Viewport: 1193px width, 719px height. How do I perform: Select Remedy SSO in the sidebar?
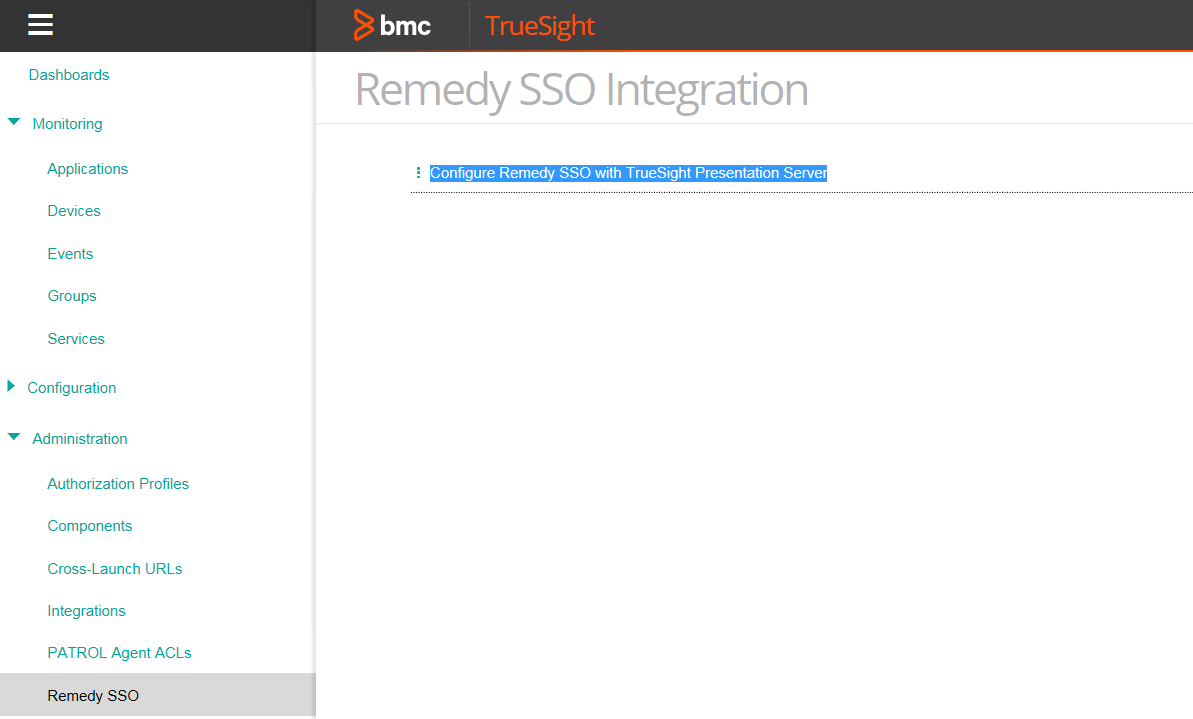click(93, 695)
